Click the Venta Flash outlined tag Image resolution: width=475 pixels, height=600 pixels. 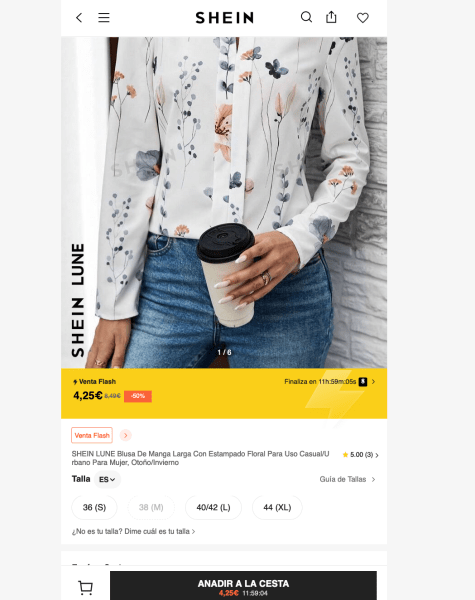point(92,435)
